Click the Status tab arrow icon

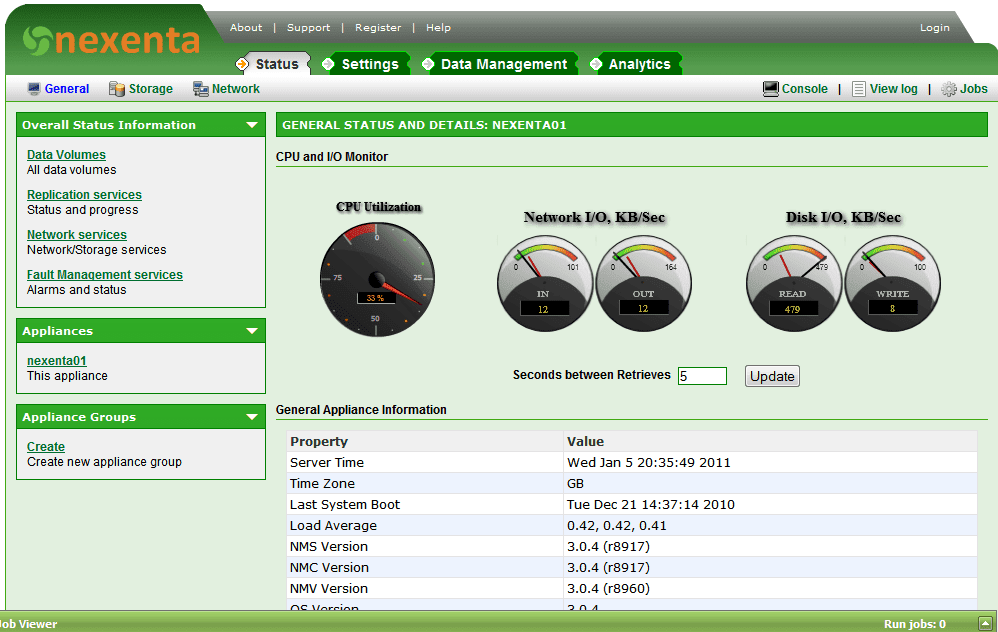click(242, 64)
